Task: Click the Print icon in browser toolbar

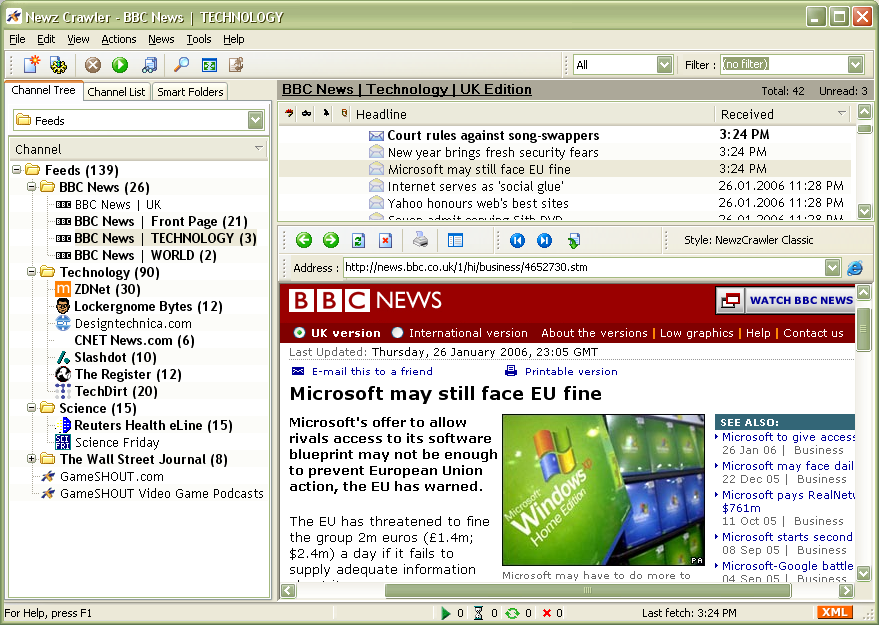Action: [x=421, y=240]
